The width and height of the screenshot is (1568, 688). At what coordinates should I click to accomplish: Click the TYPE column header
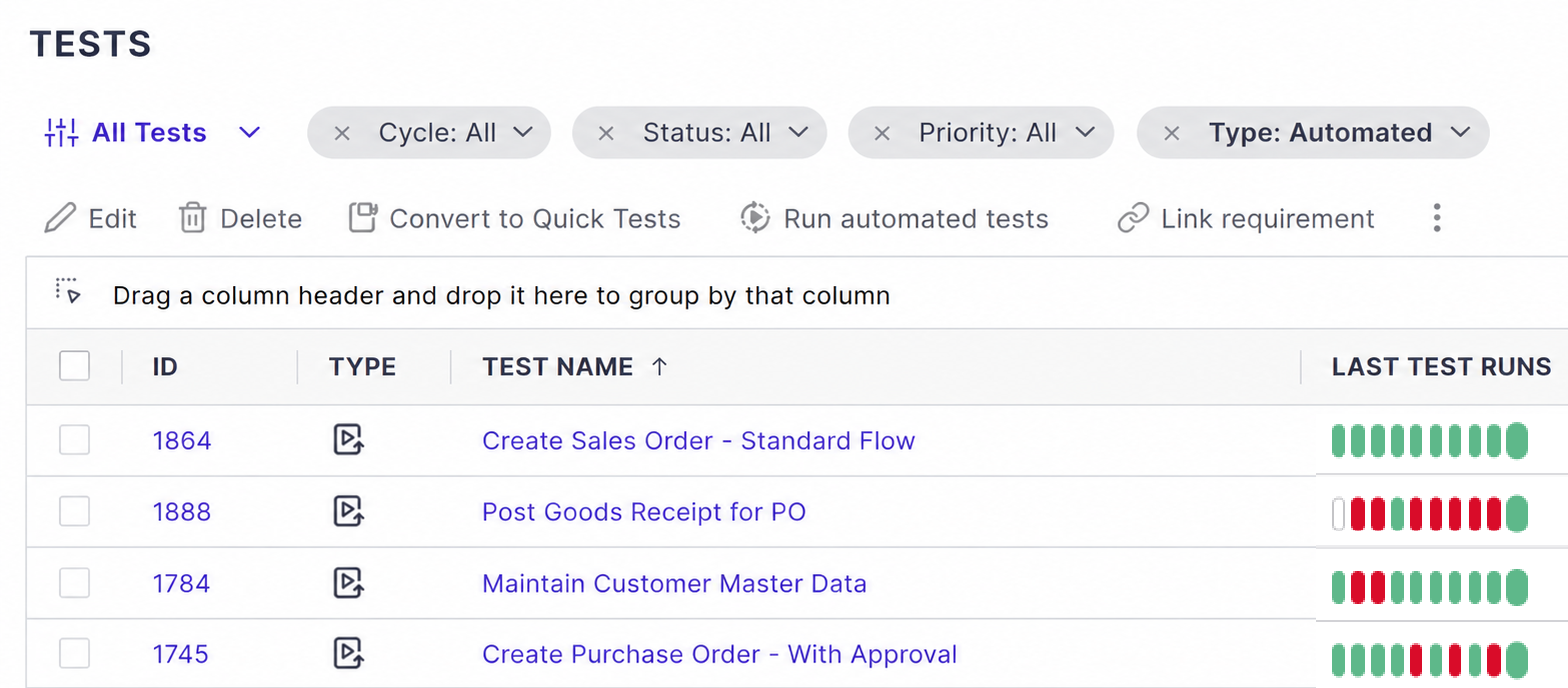362,367
